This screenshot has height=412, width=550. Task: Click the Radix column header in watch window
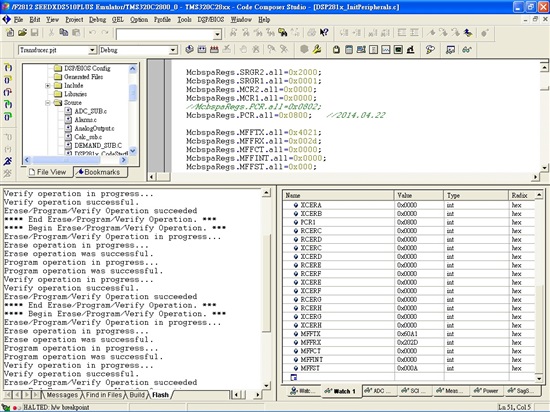click(x=521, y=195)
